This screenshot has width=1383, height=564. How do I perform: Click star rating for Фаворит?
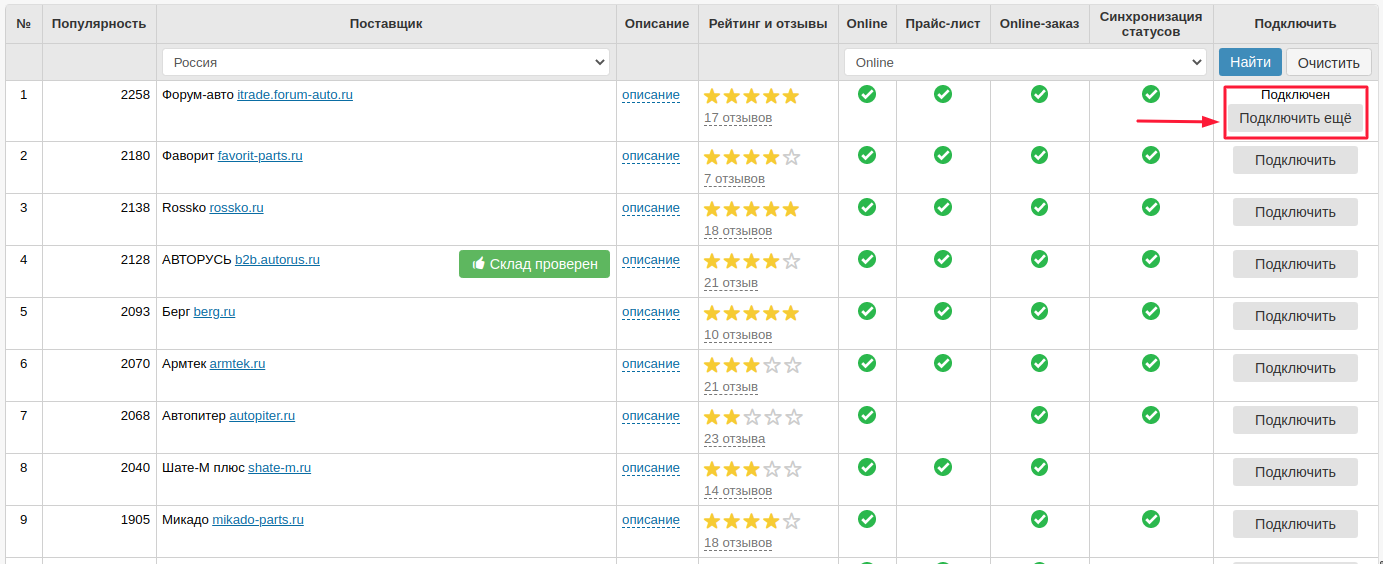point(752,157)
